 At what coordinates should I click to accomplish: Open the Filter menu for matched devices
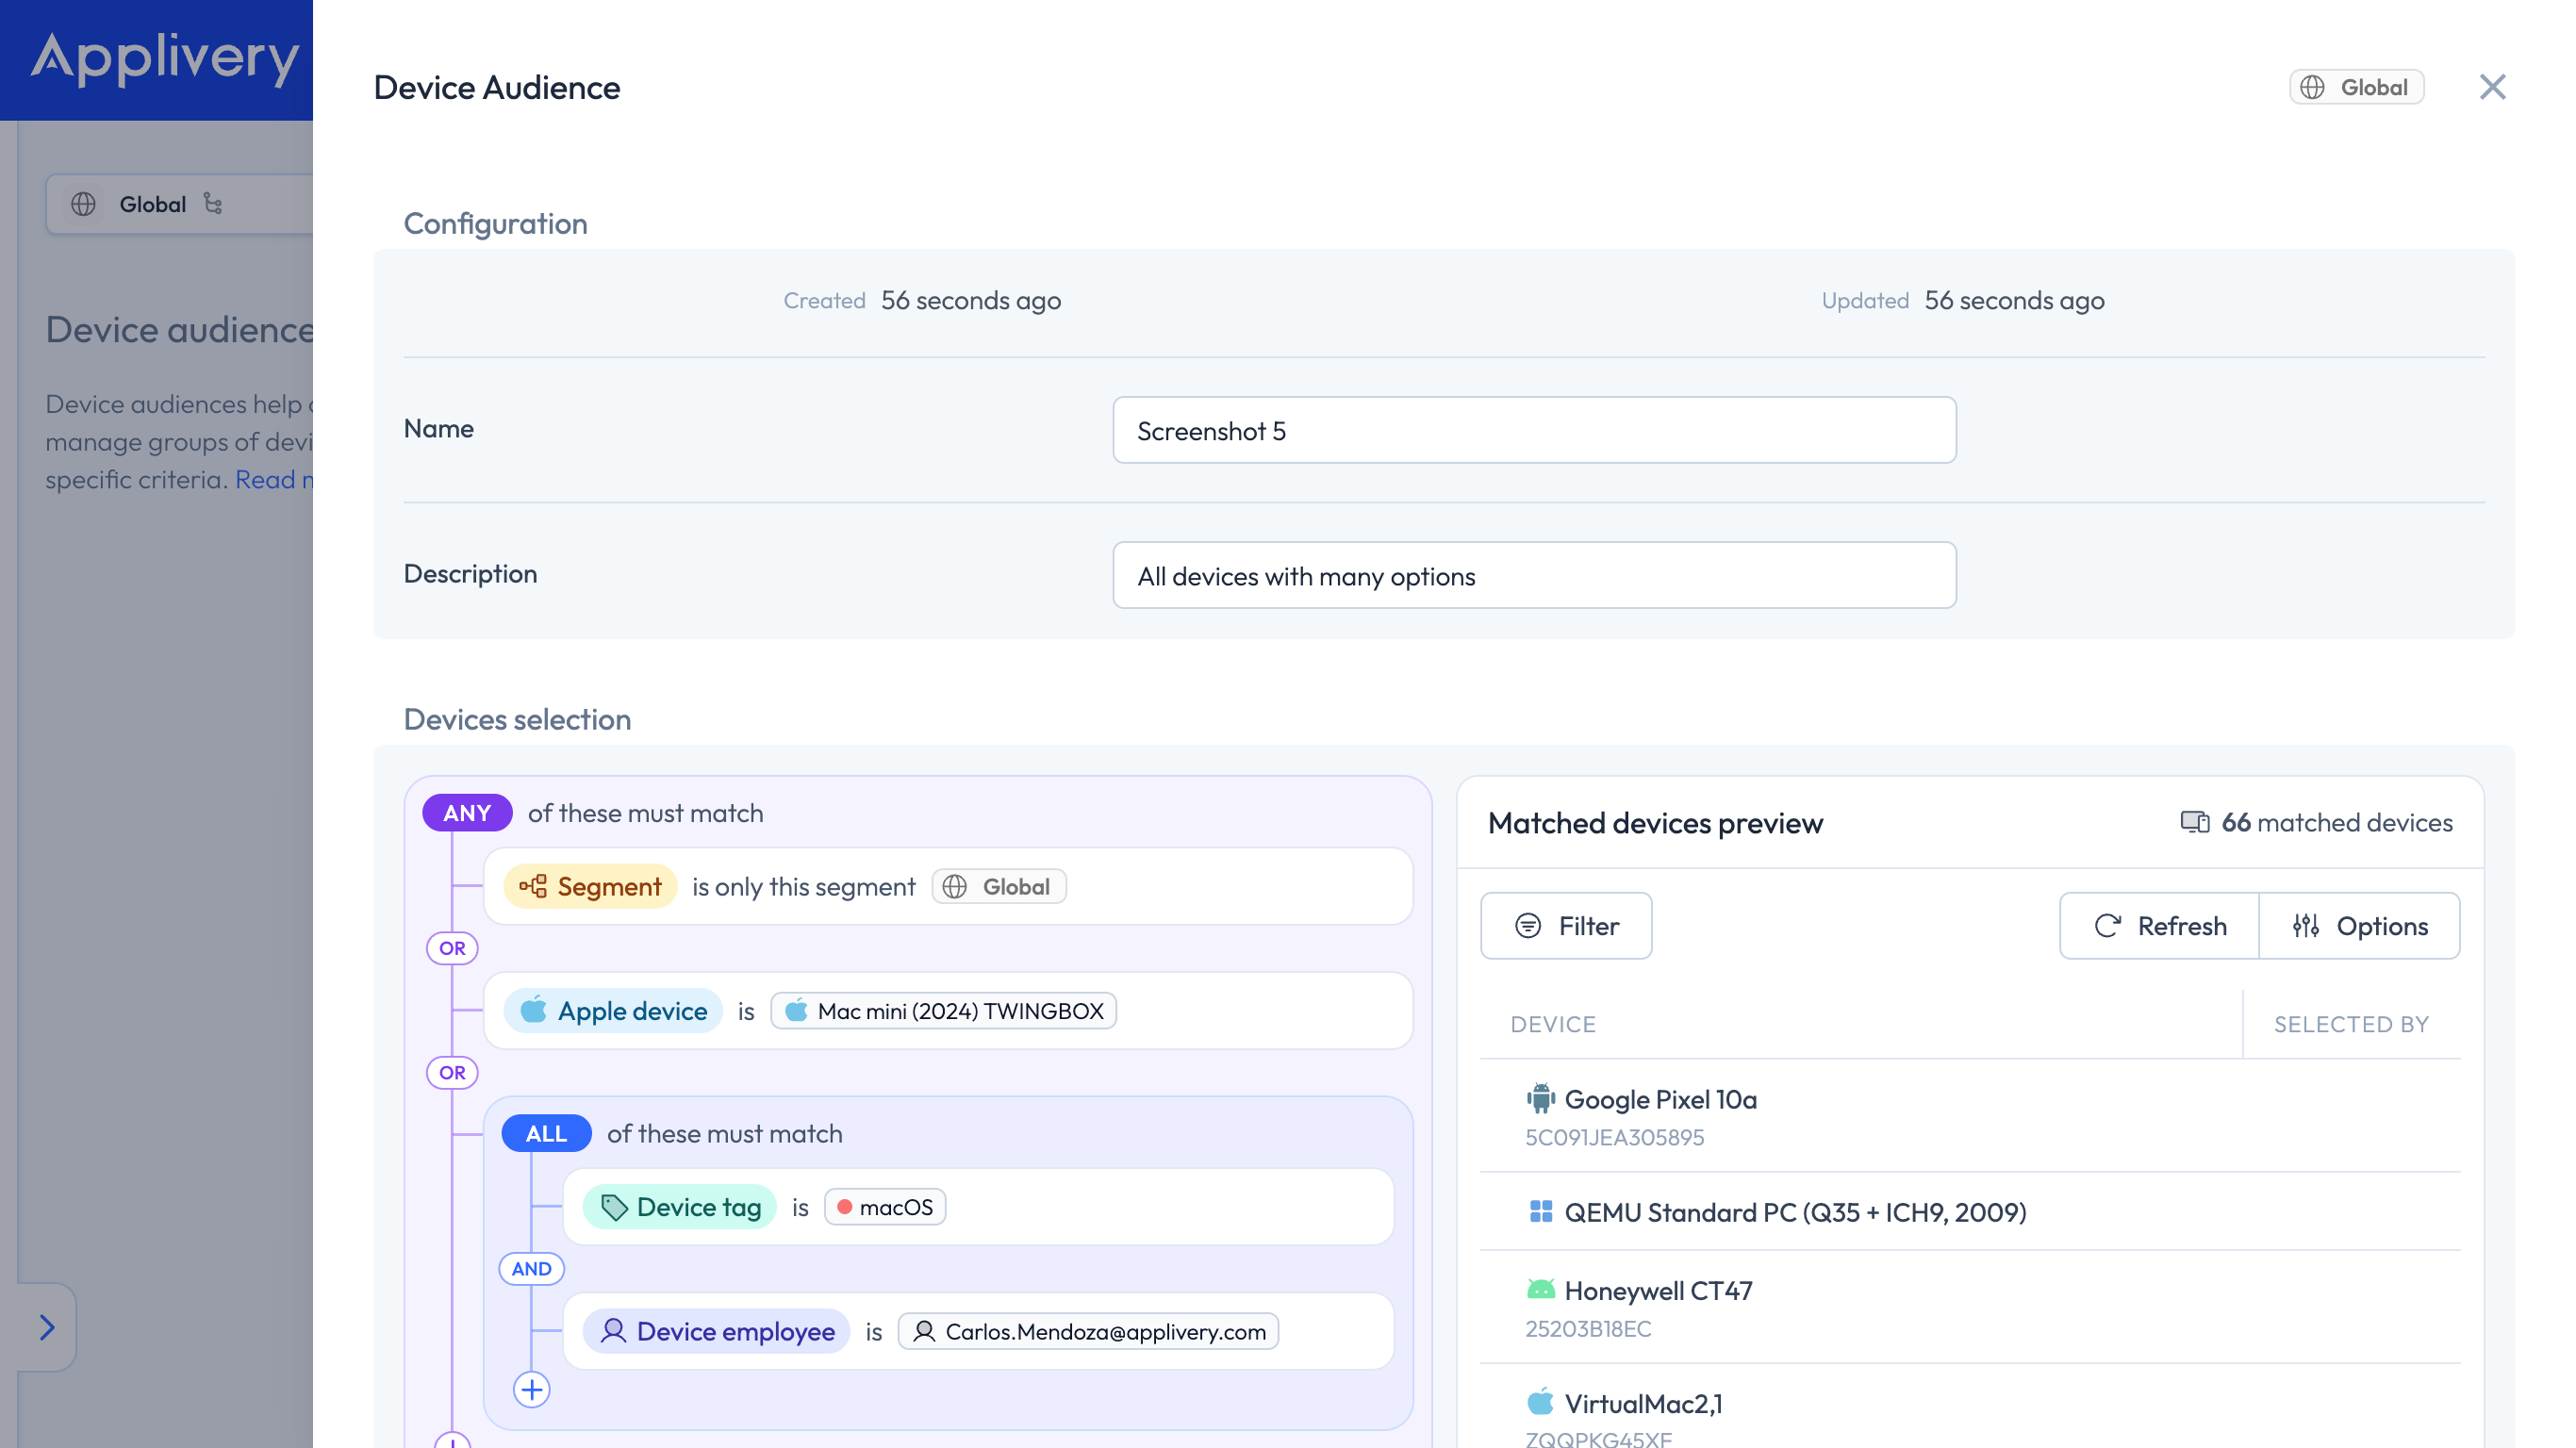[x=1566, y=926]
